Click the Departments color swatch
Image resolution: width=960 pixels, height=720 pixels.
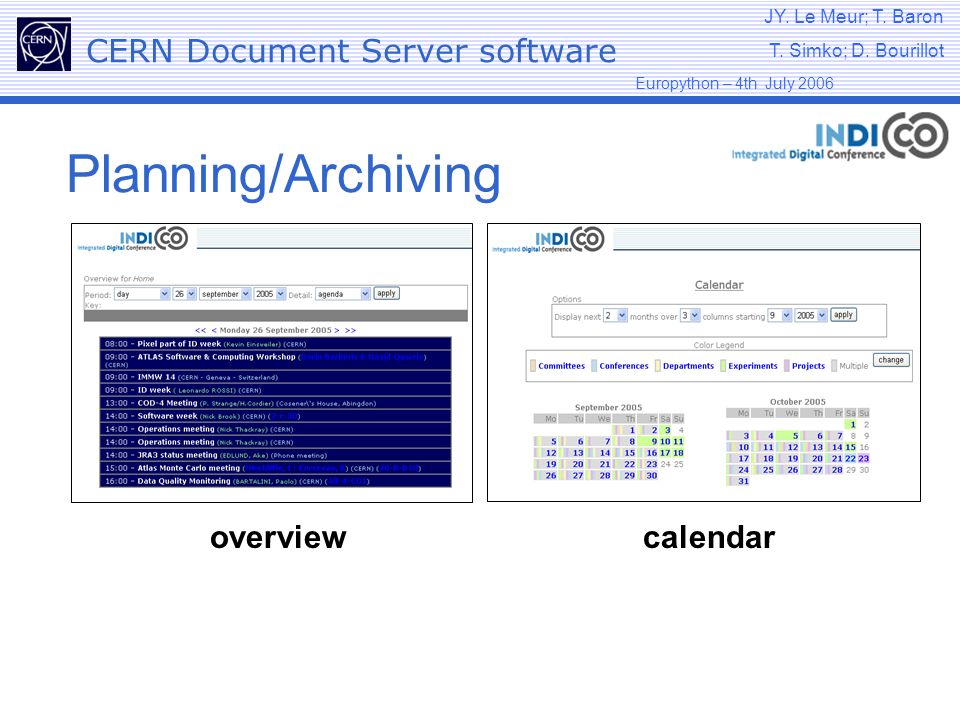pos(658,366)
